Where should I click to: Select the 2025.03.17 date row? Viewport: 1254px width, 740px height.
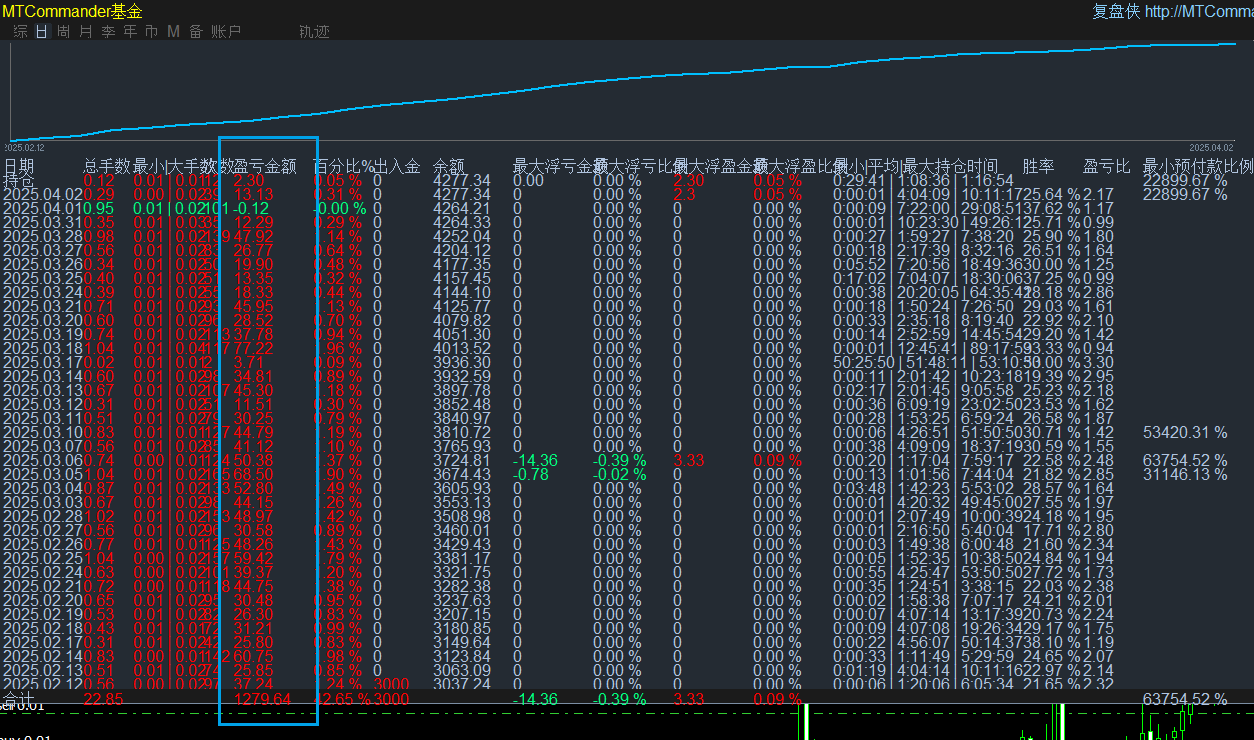pos(43,362)
